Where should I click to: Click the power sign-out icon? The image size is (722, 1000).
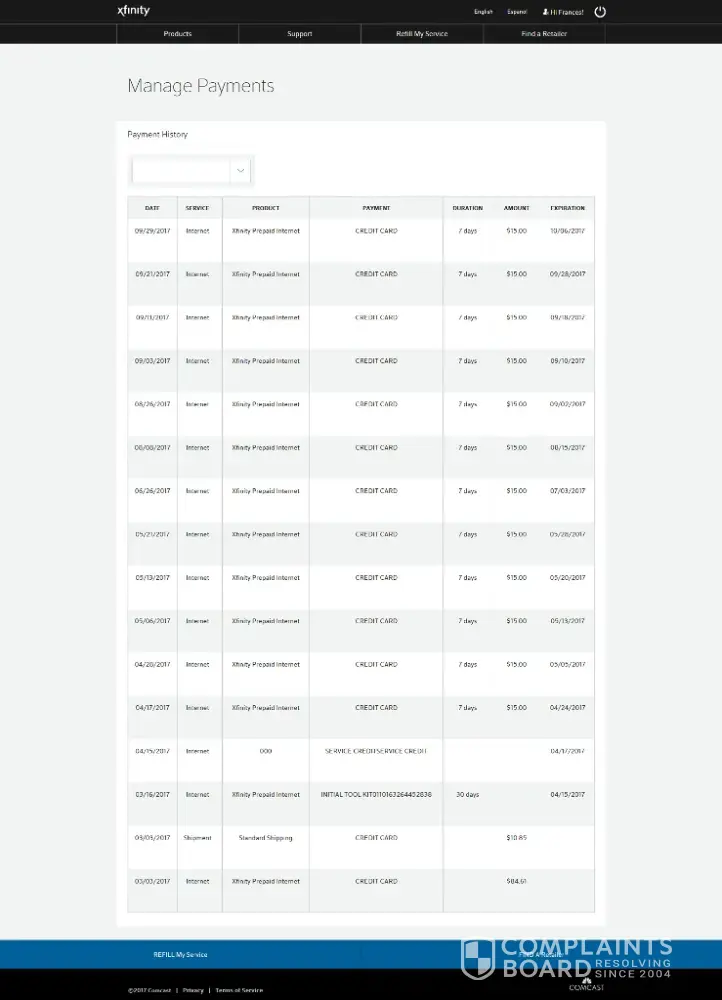click(x=600, y=12)
